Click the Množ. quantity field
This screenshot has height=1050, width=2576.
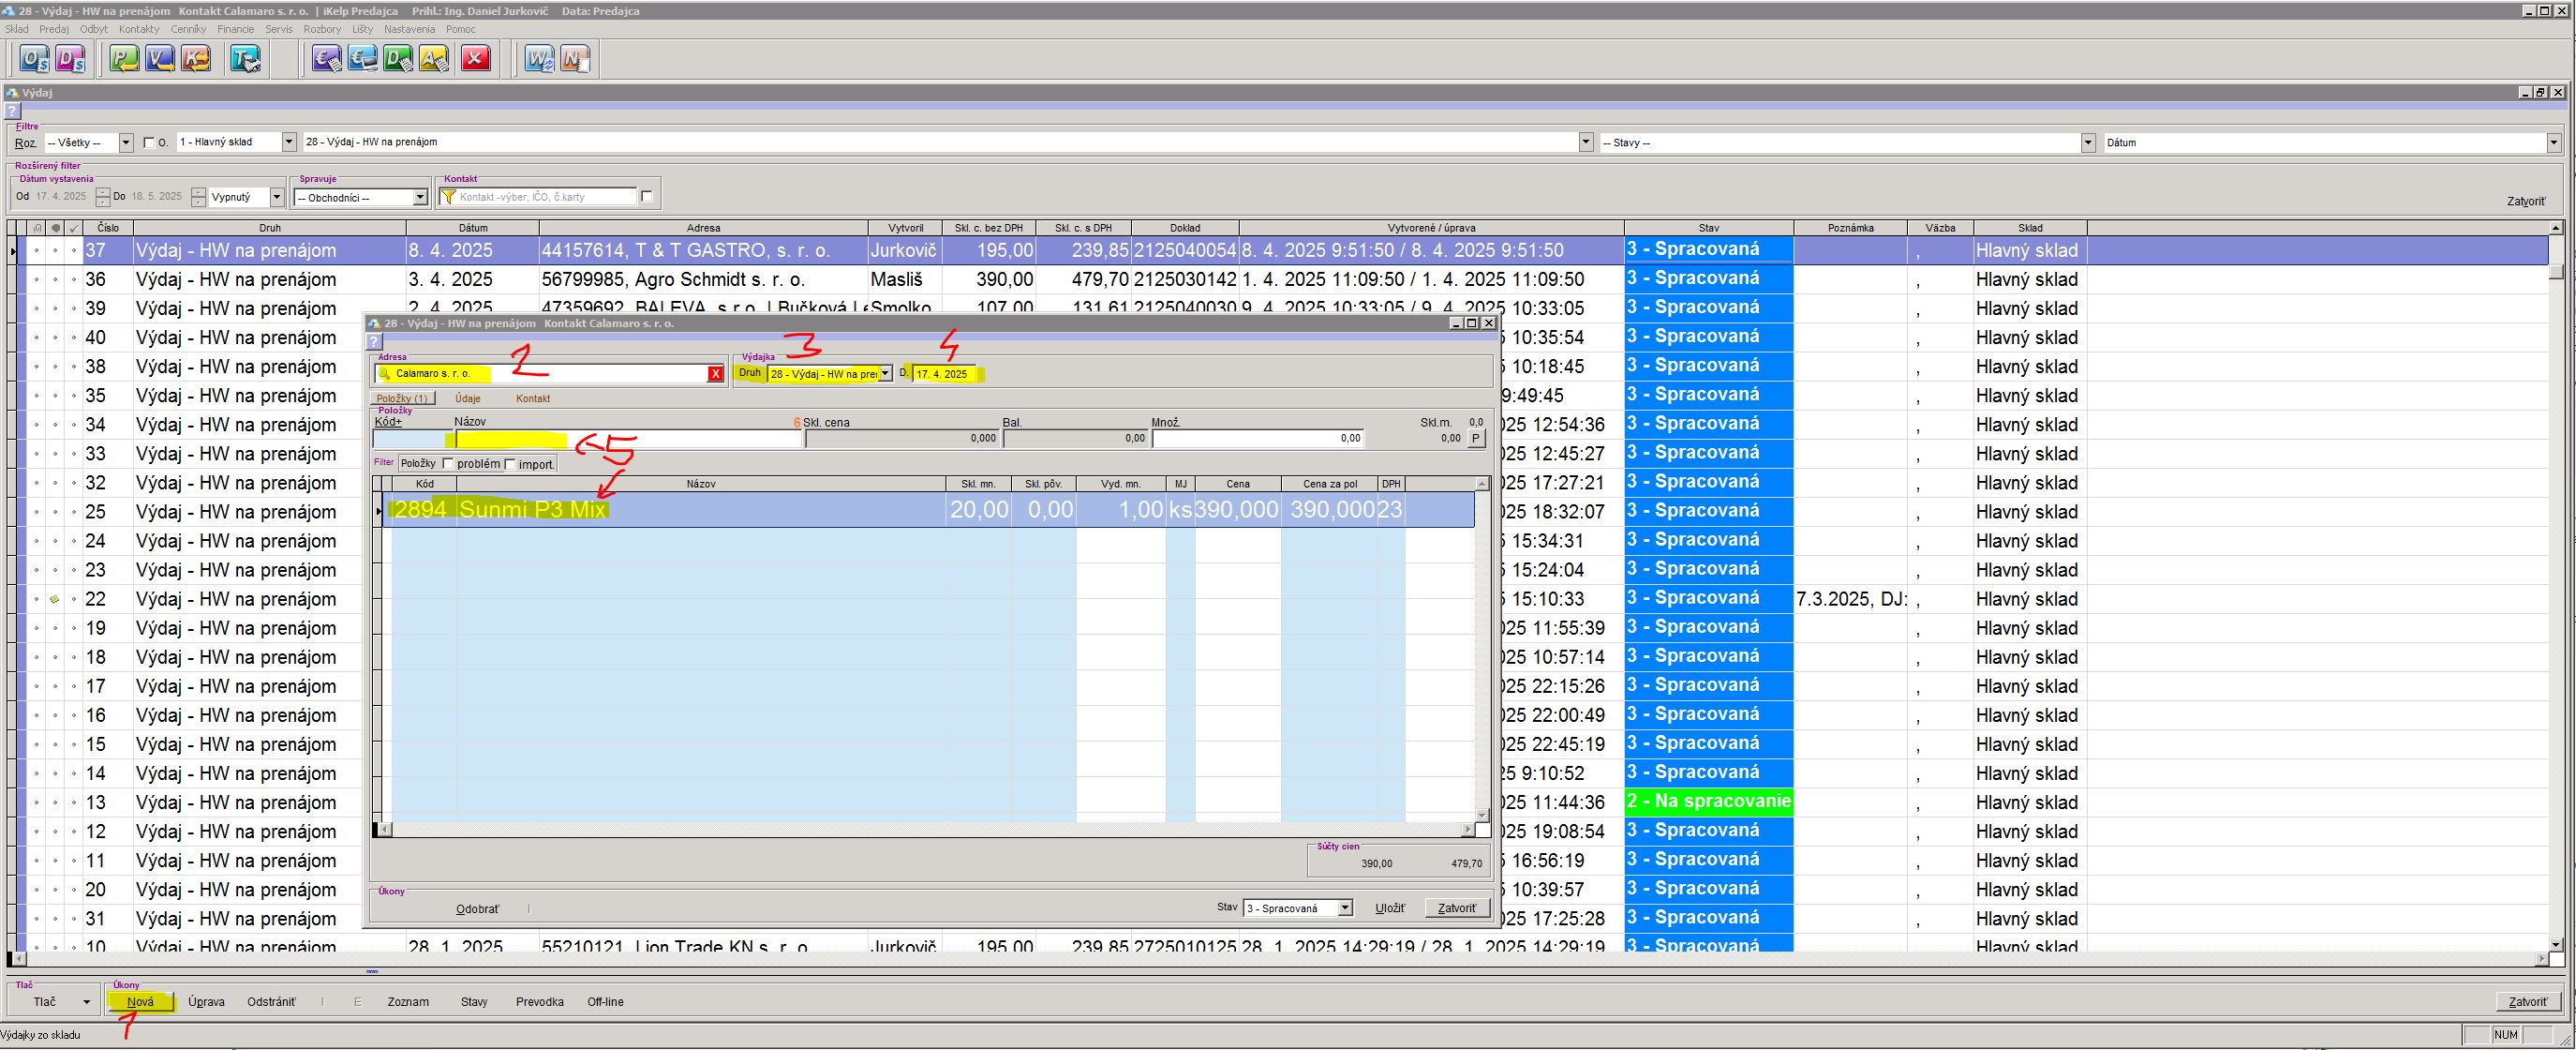click(x=1258, y=438)
